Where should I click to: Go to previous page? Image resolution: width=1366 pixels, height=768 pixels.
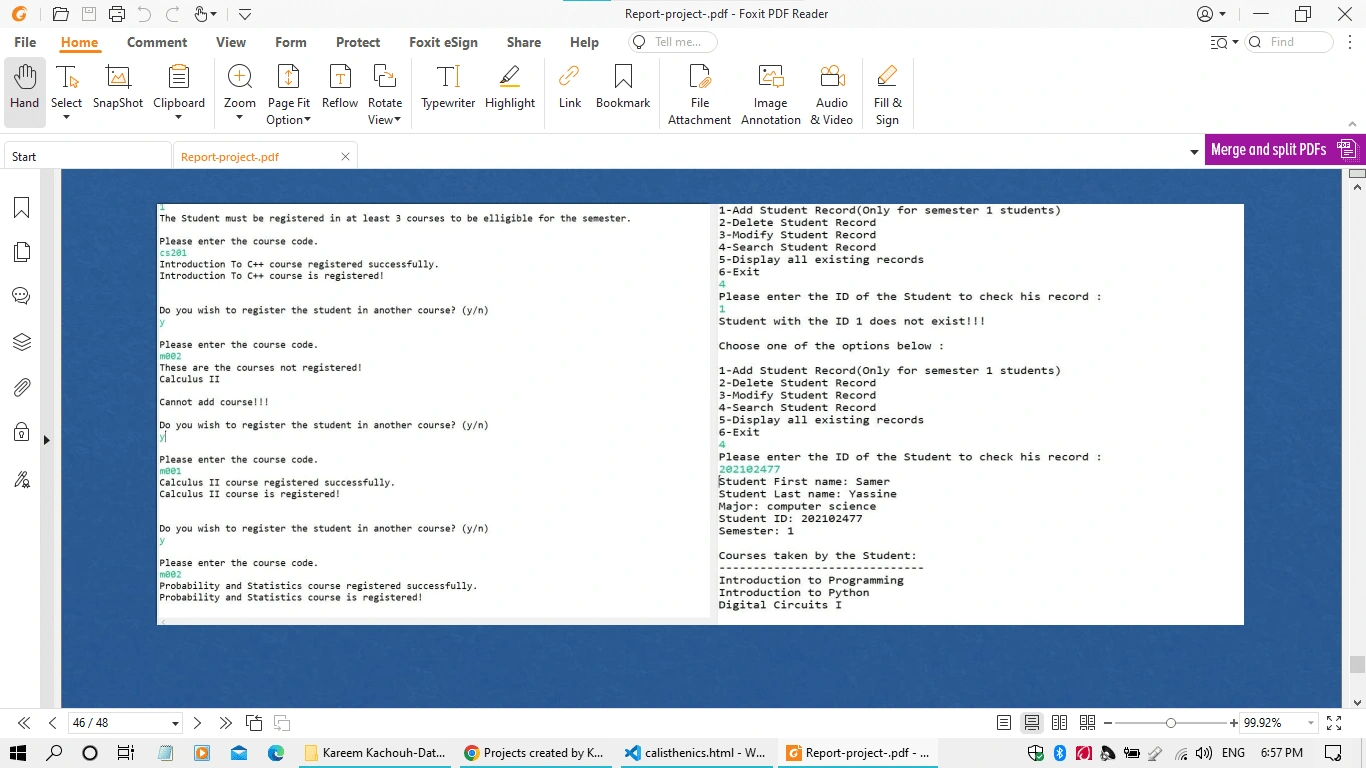click(x=52, y=723)
